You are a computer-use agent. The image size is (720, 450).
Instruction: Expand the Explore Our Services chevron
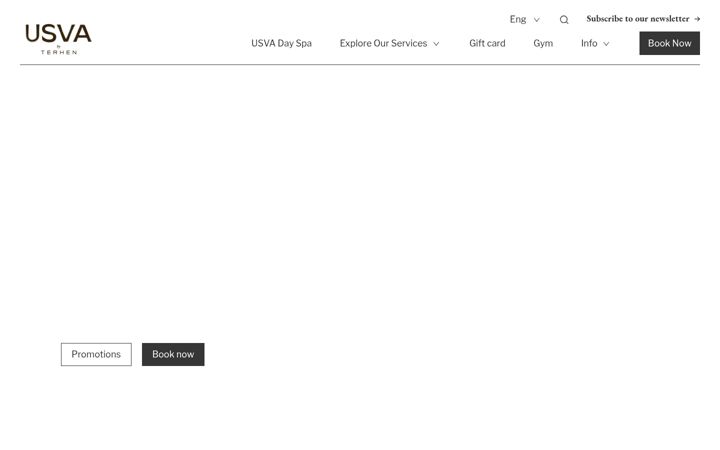[436, 44]
